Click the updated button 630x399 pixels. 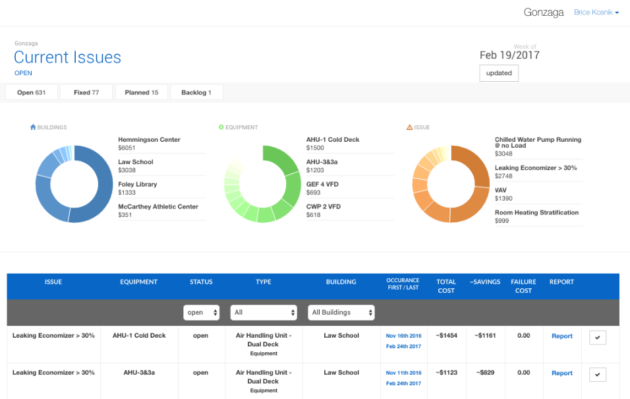tap(499, 73)
